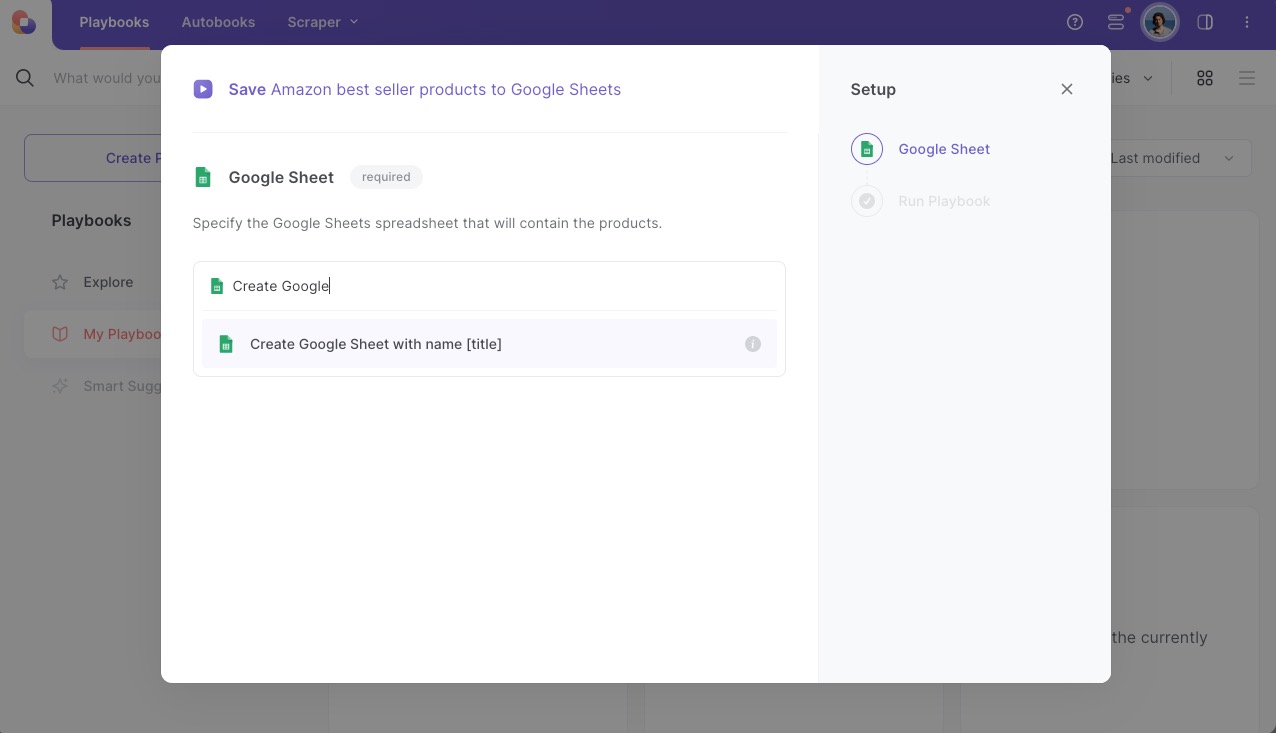Viewport: 1276px width, 733px height.
Task: Click the search magnifier icon
Action: coord(25,78)
